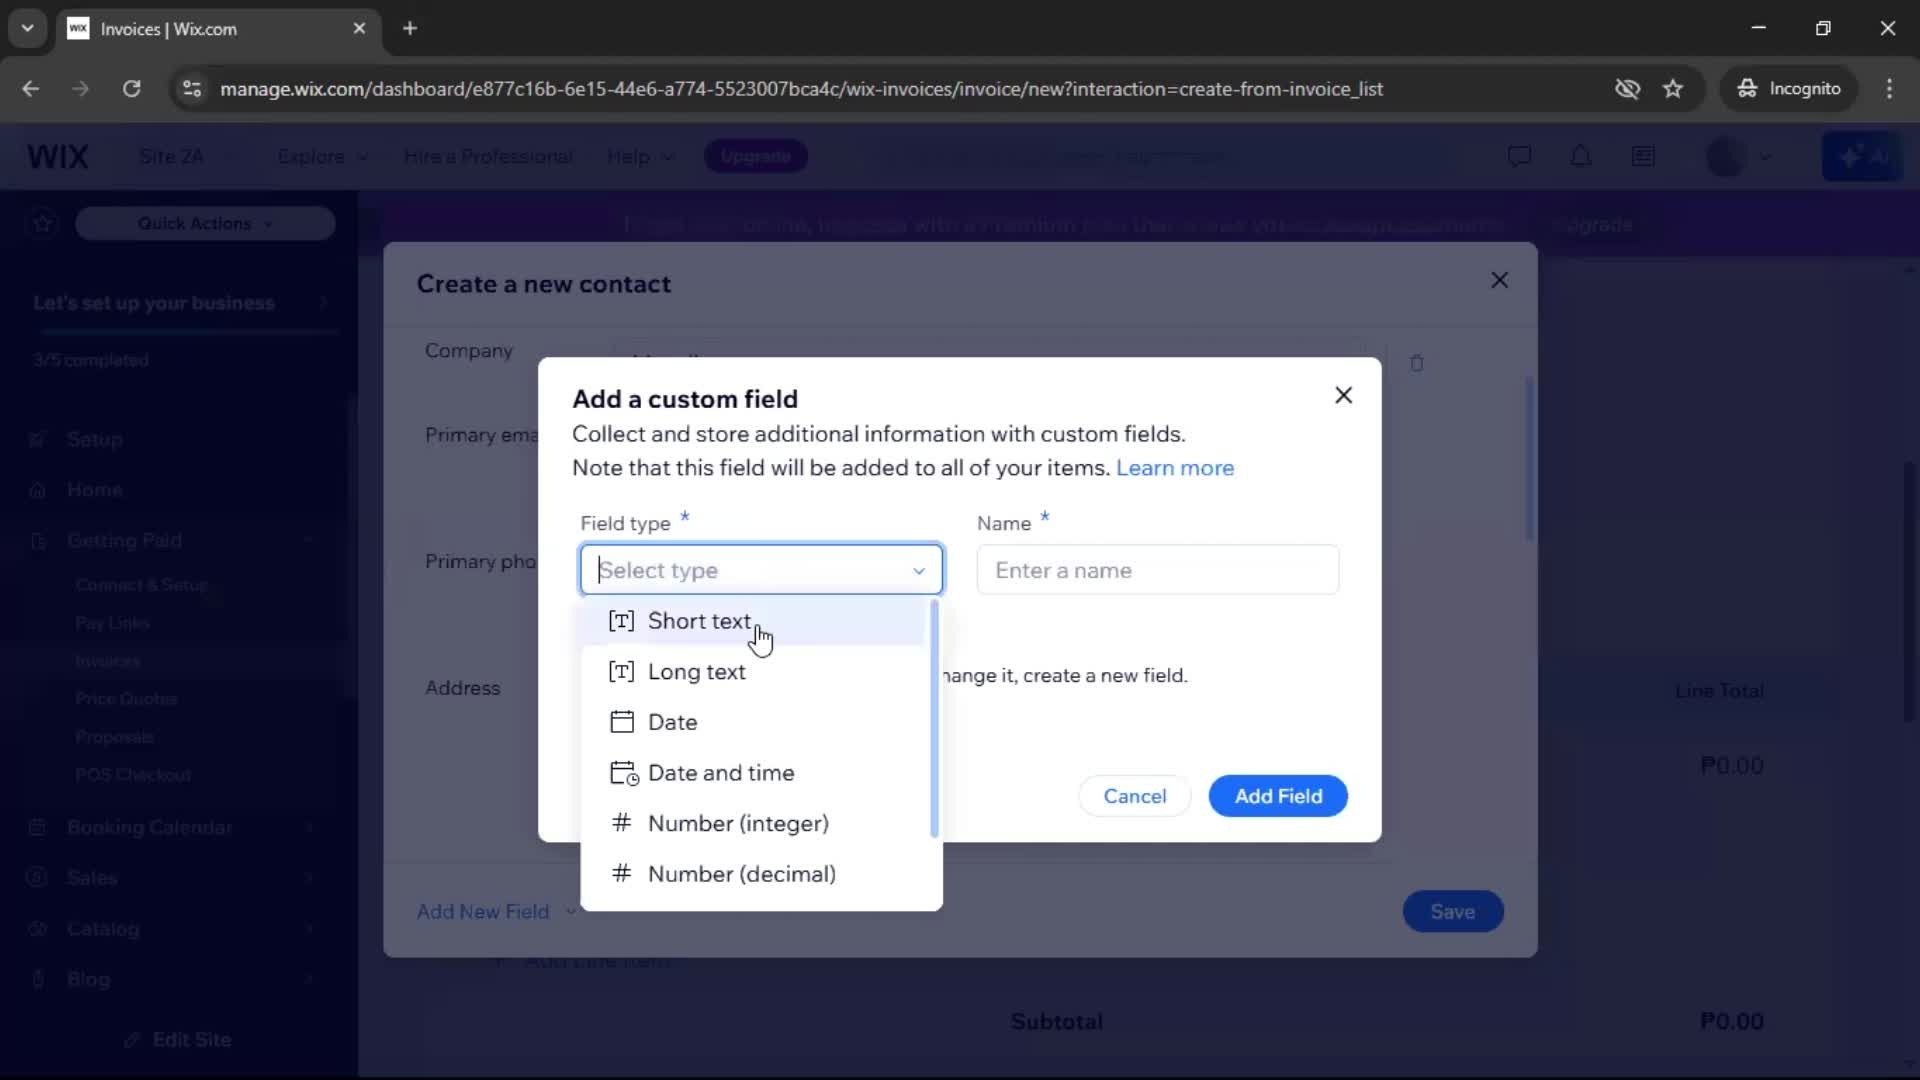Click the tracking protection eye icon
Screen dimensions: 1920x1080
pos(1627,89)
